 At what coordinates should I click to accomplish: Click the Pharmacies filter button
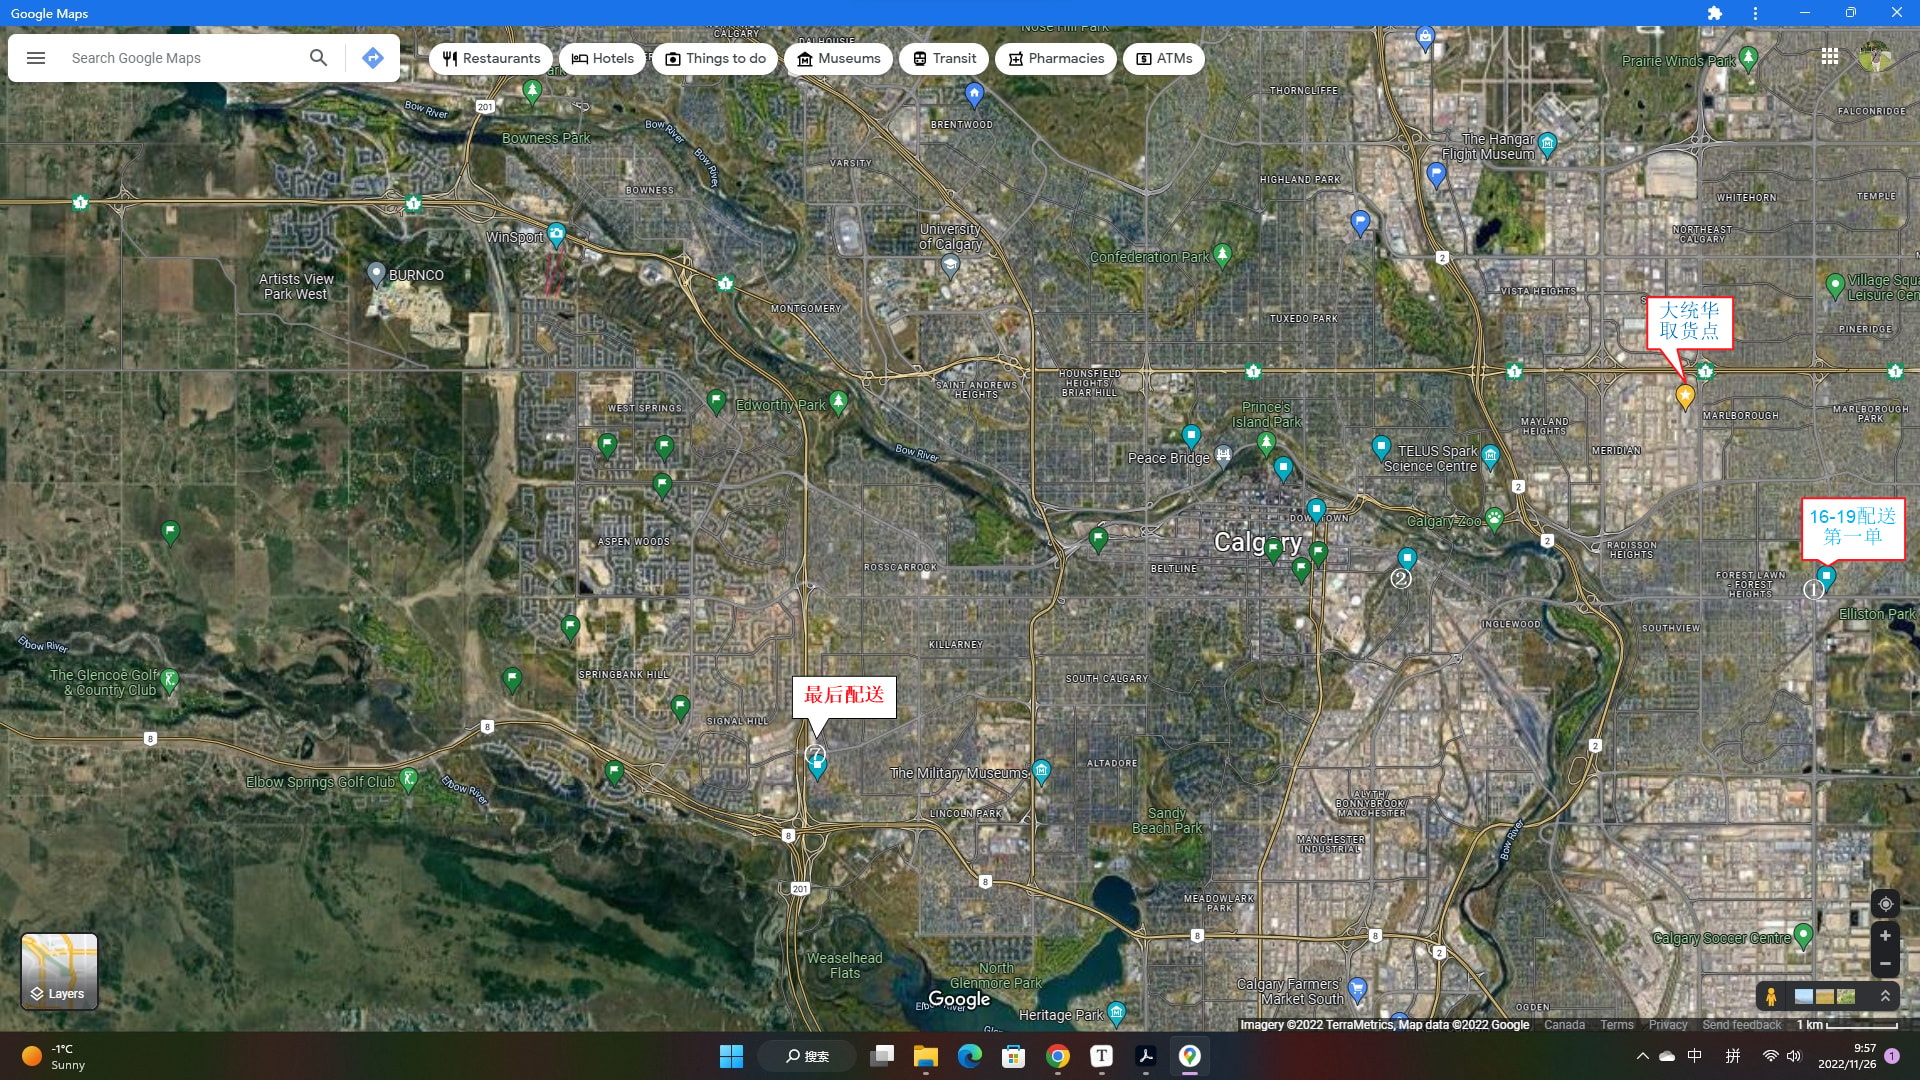(1055, 58)
